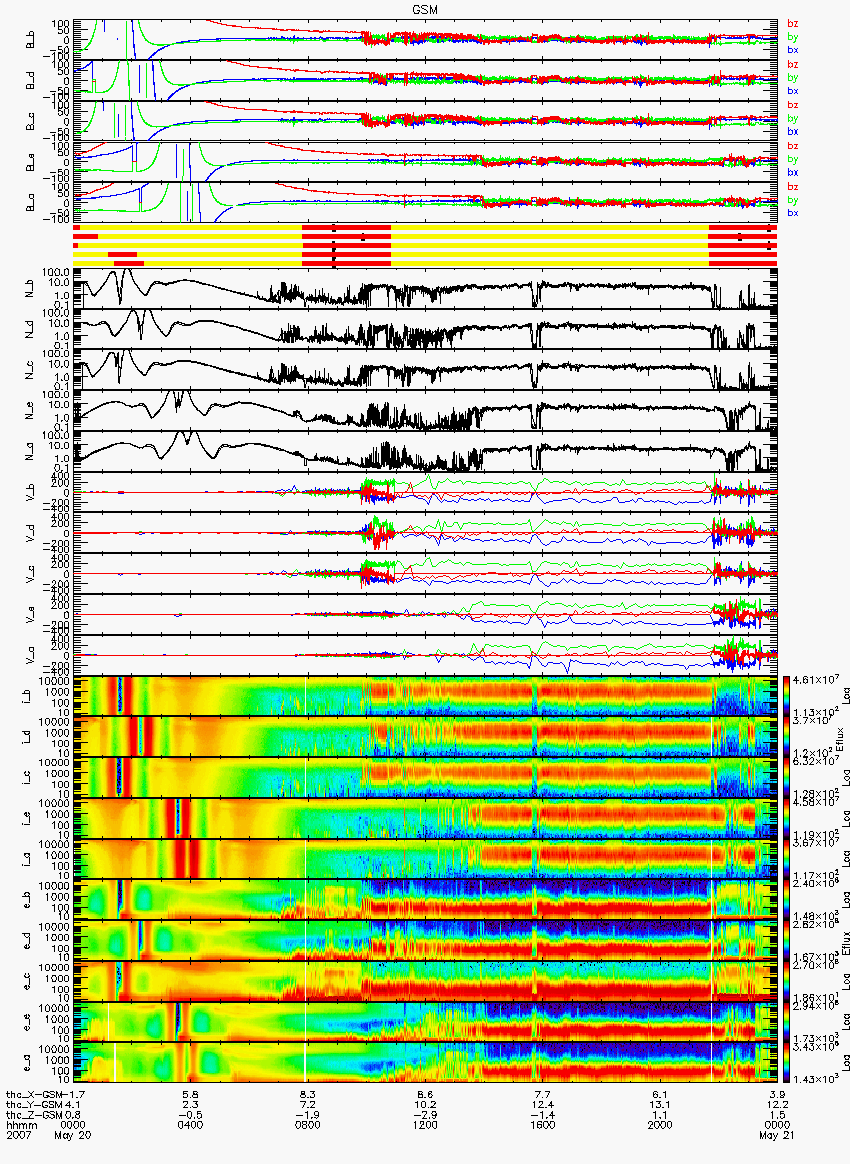The image size is (850, 1164).
Task: Click the N_c density panel label
Action: [30, 370]
